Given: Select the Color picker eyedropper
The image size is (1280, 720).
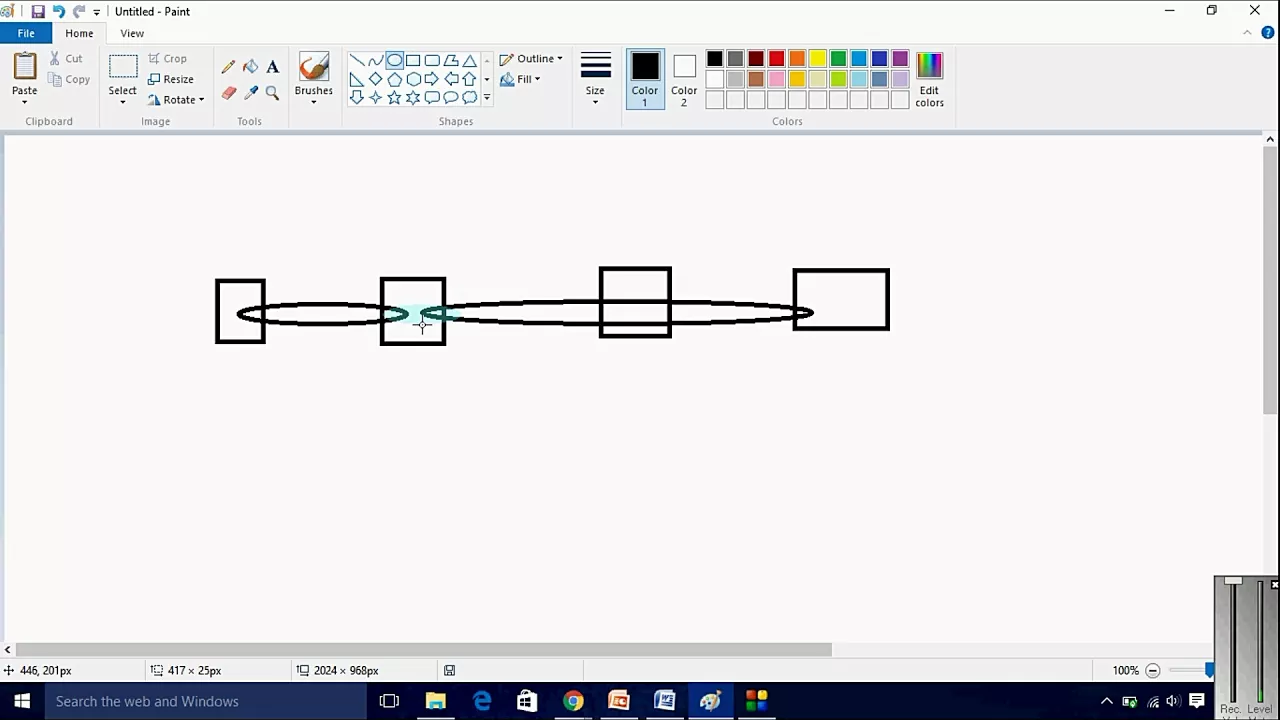Looking at the screenshot, I should pyautogui.click(x=250, y=93).
